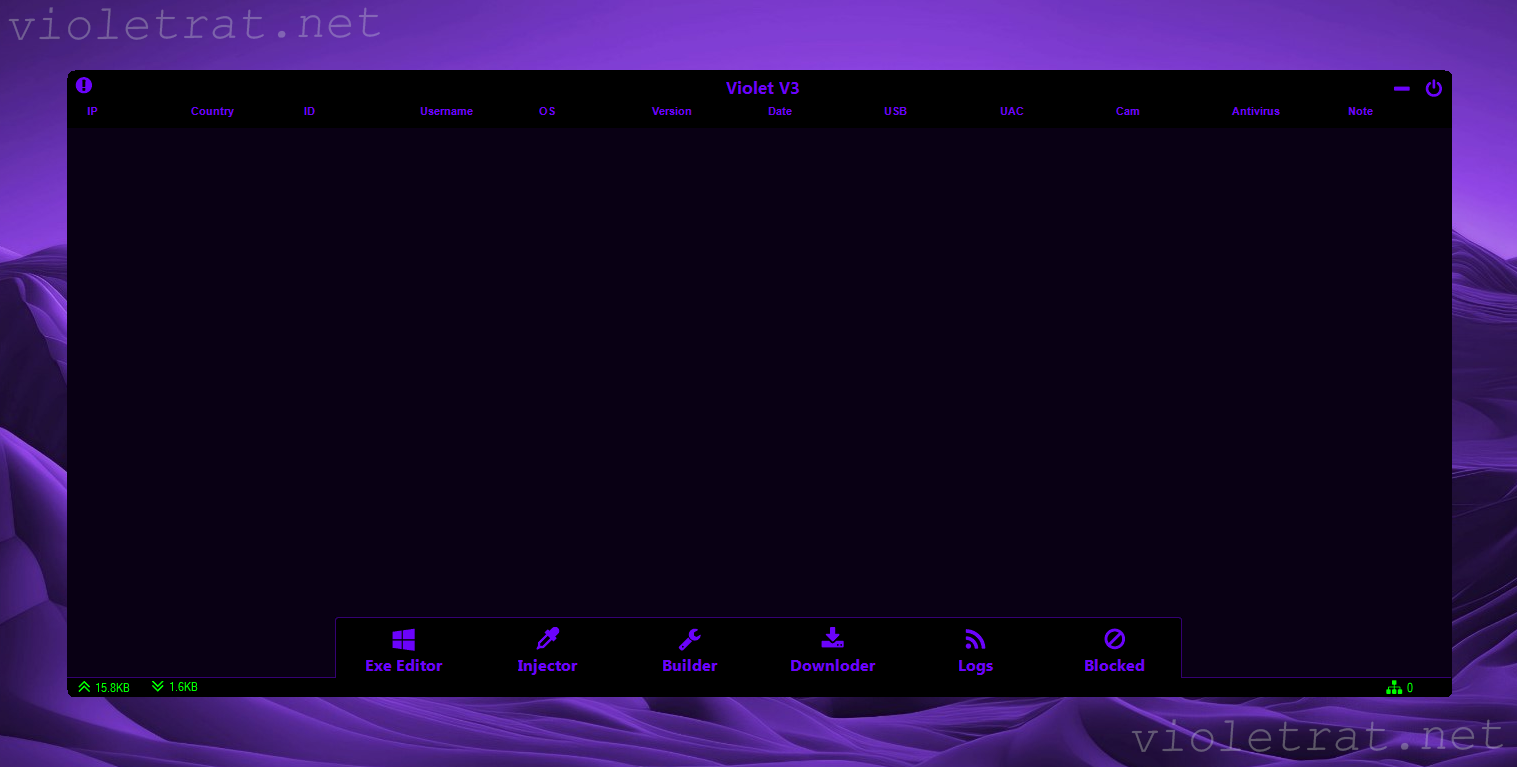
Task: Click the Note column header
Action: pyautogui.click(x=1360, y=112)
